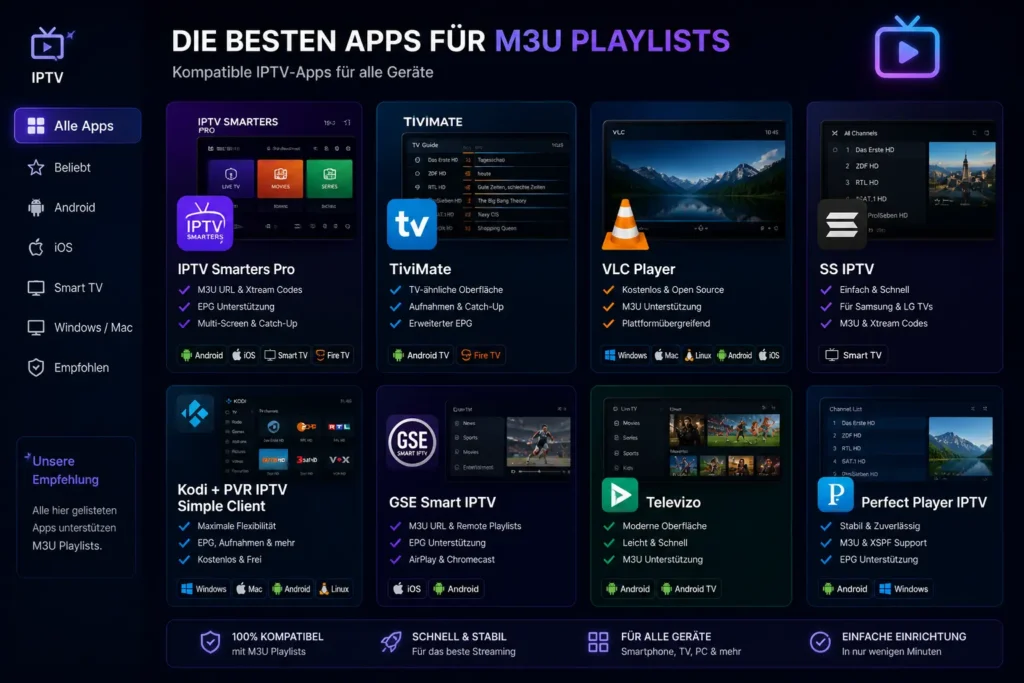The height and width of the screenshot is (683, 1024).
Task: Open the TiviMate title
Action: pyautogui.click(x=420, y=269)
